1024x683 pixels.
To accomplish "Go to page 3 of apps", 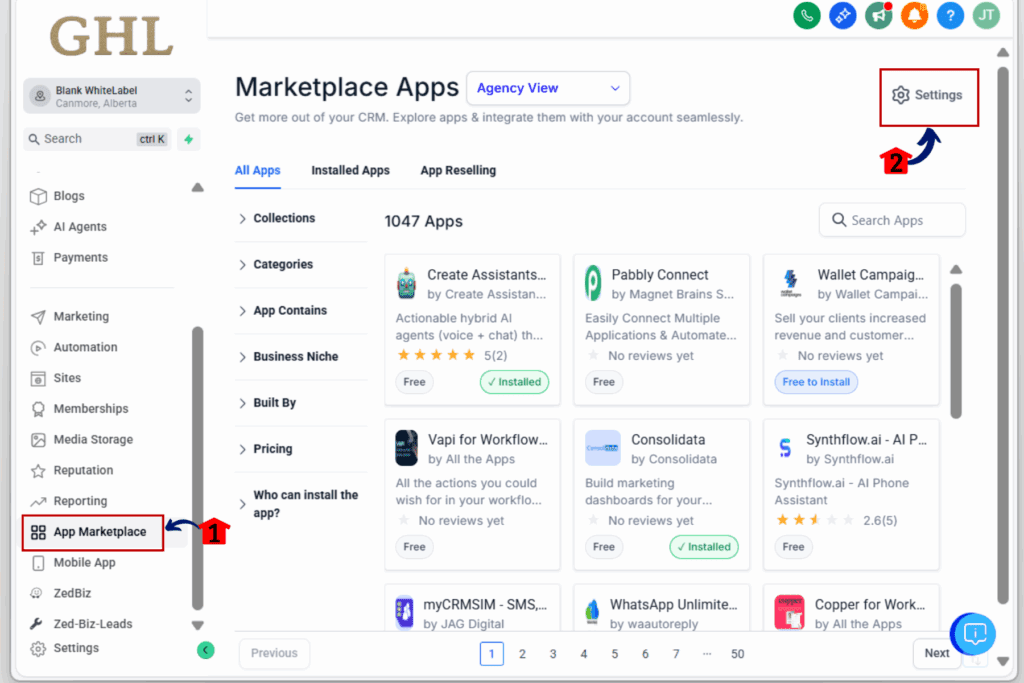I will (553, 654).
